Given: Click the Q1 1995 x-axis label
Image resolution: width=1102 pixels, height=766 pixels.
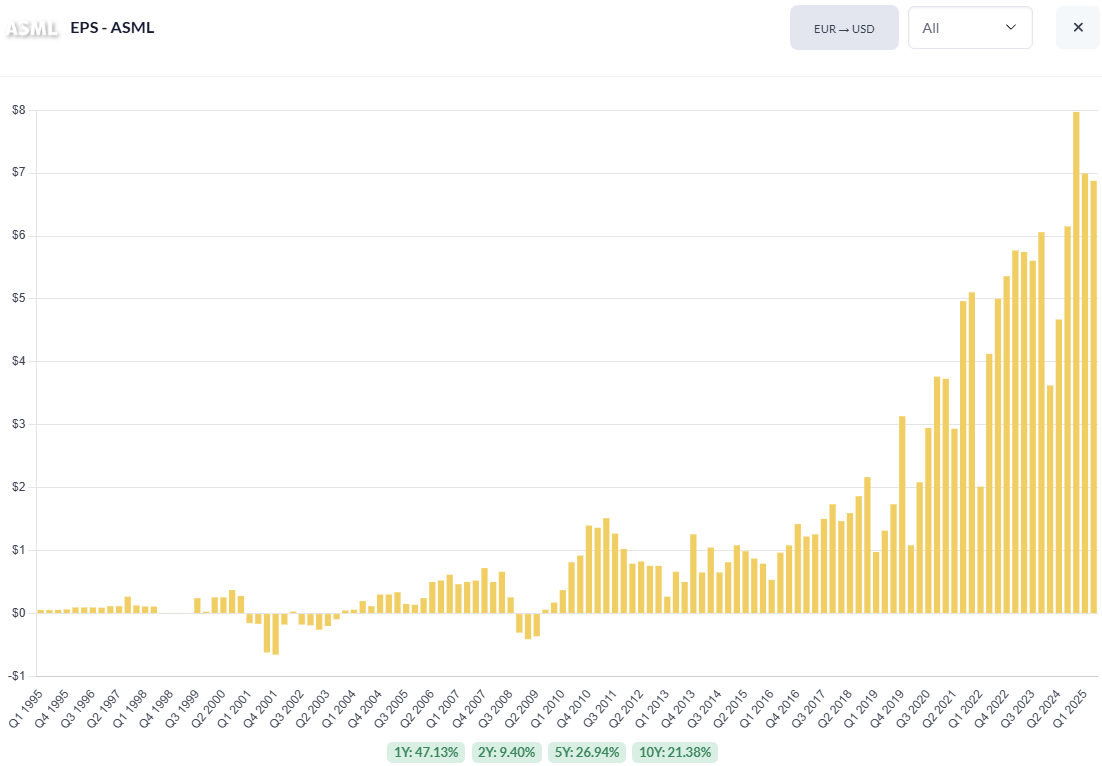Looking at the screenshot, I should 26,708.
